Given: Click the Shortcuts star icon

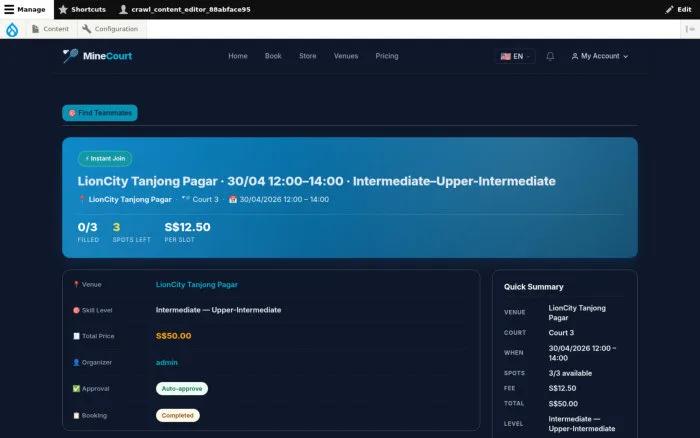Looking at the screenshot, I should (x=63, y=9).
